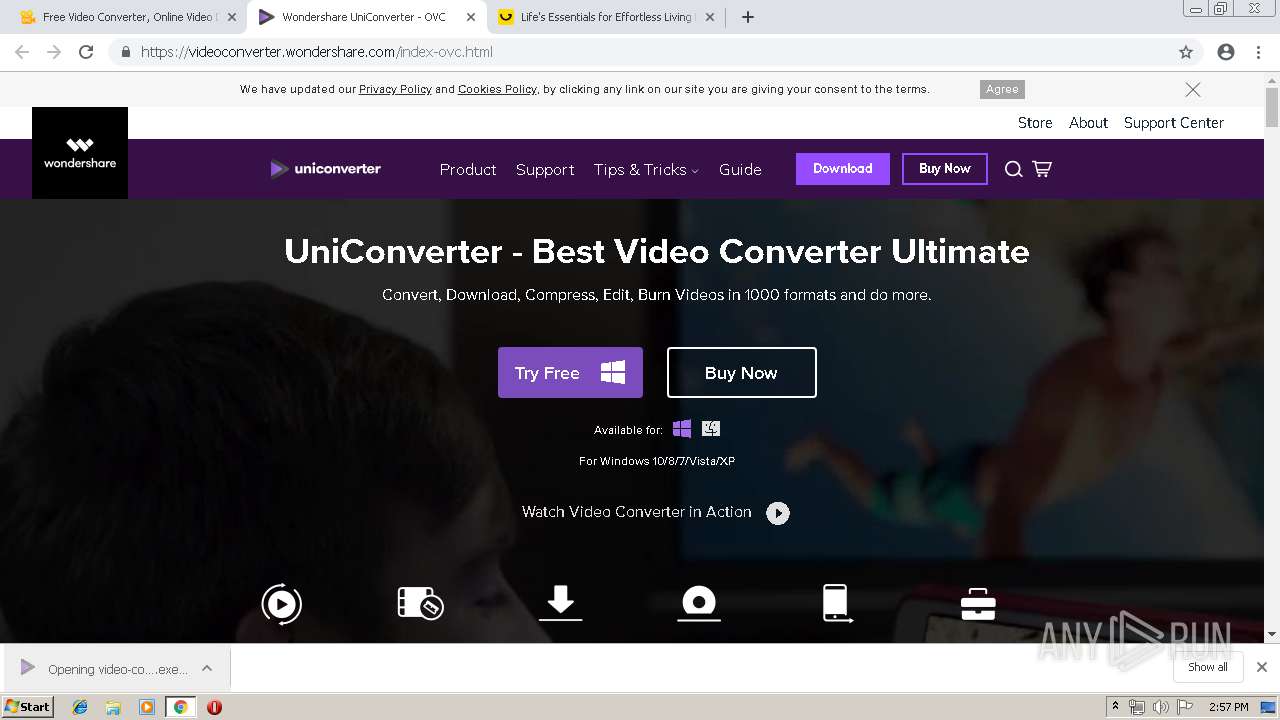Open the Chrome three-dot menu
Viewport: 1280px width, 720px height.
[x=1259, y=52]
